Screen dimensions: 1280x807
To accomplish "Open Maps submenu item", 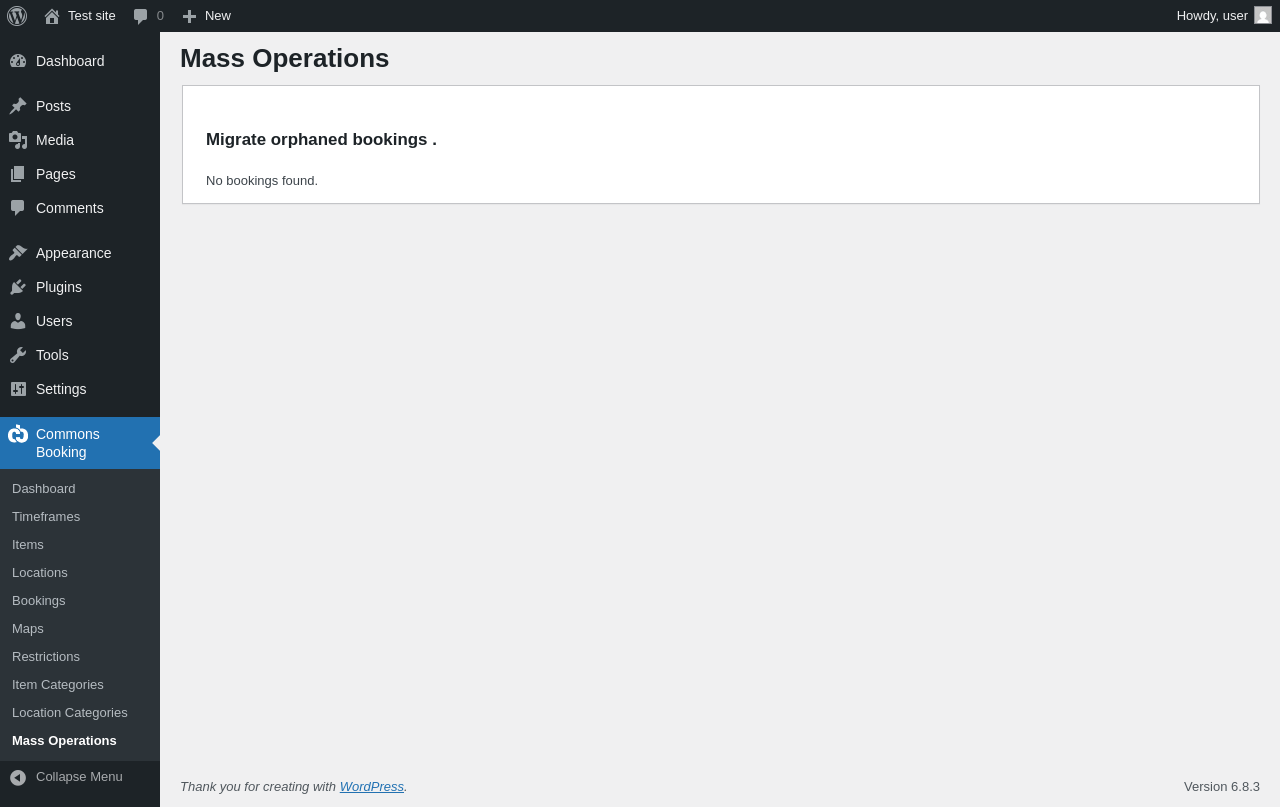I will coord(28,629).
